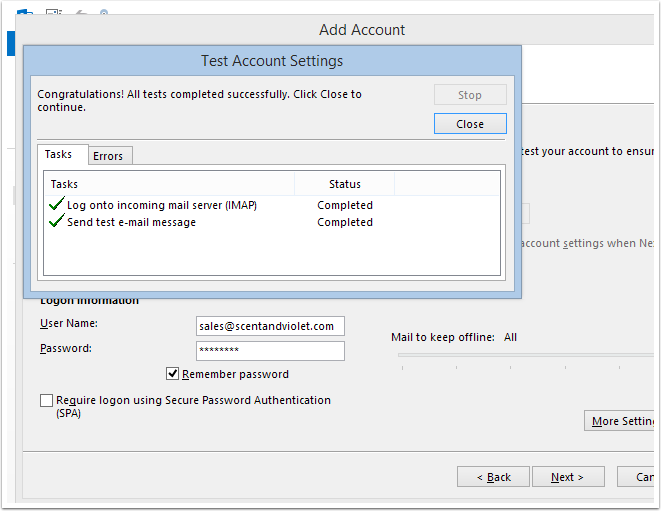This screenshot has height=511, width=661.
Task: Click the Status column header
Action: point(344,184)
